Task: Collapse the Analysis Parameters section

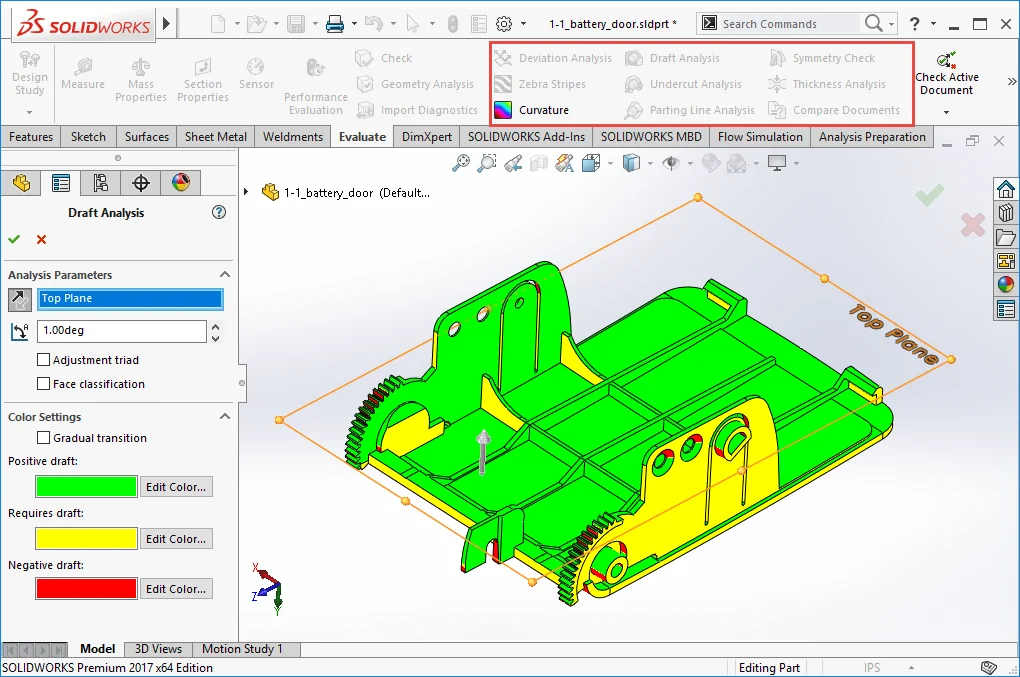Action: pos(225,275)
